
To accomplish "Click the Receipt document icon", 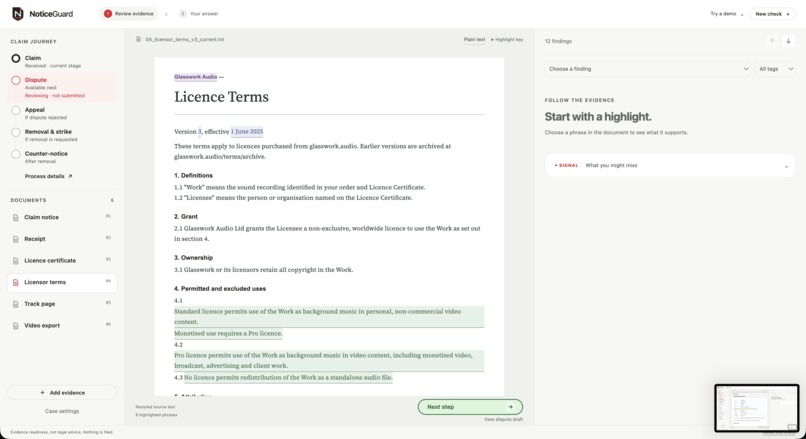I will pos(15,239).
